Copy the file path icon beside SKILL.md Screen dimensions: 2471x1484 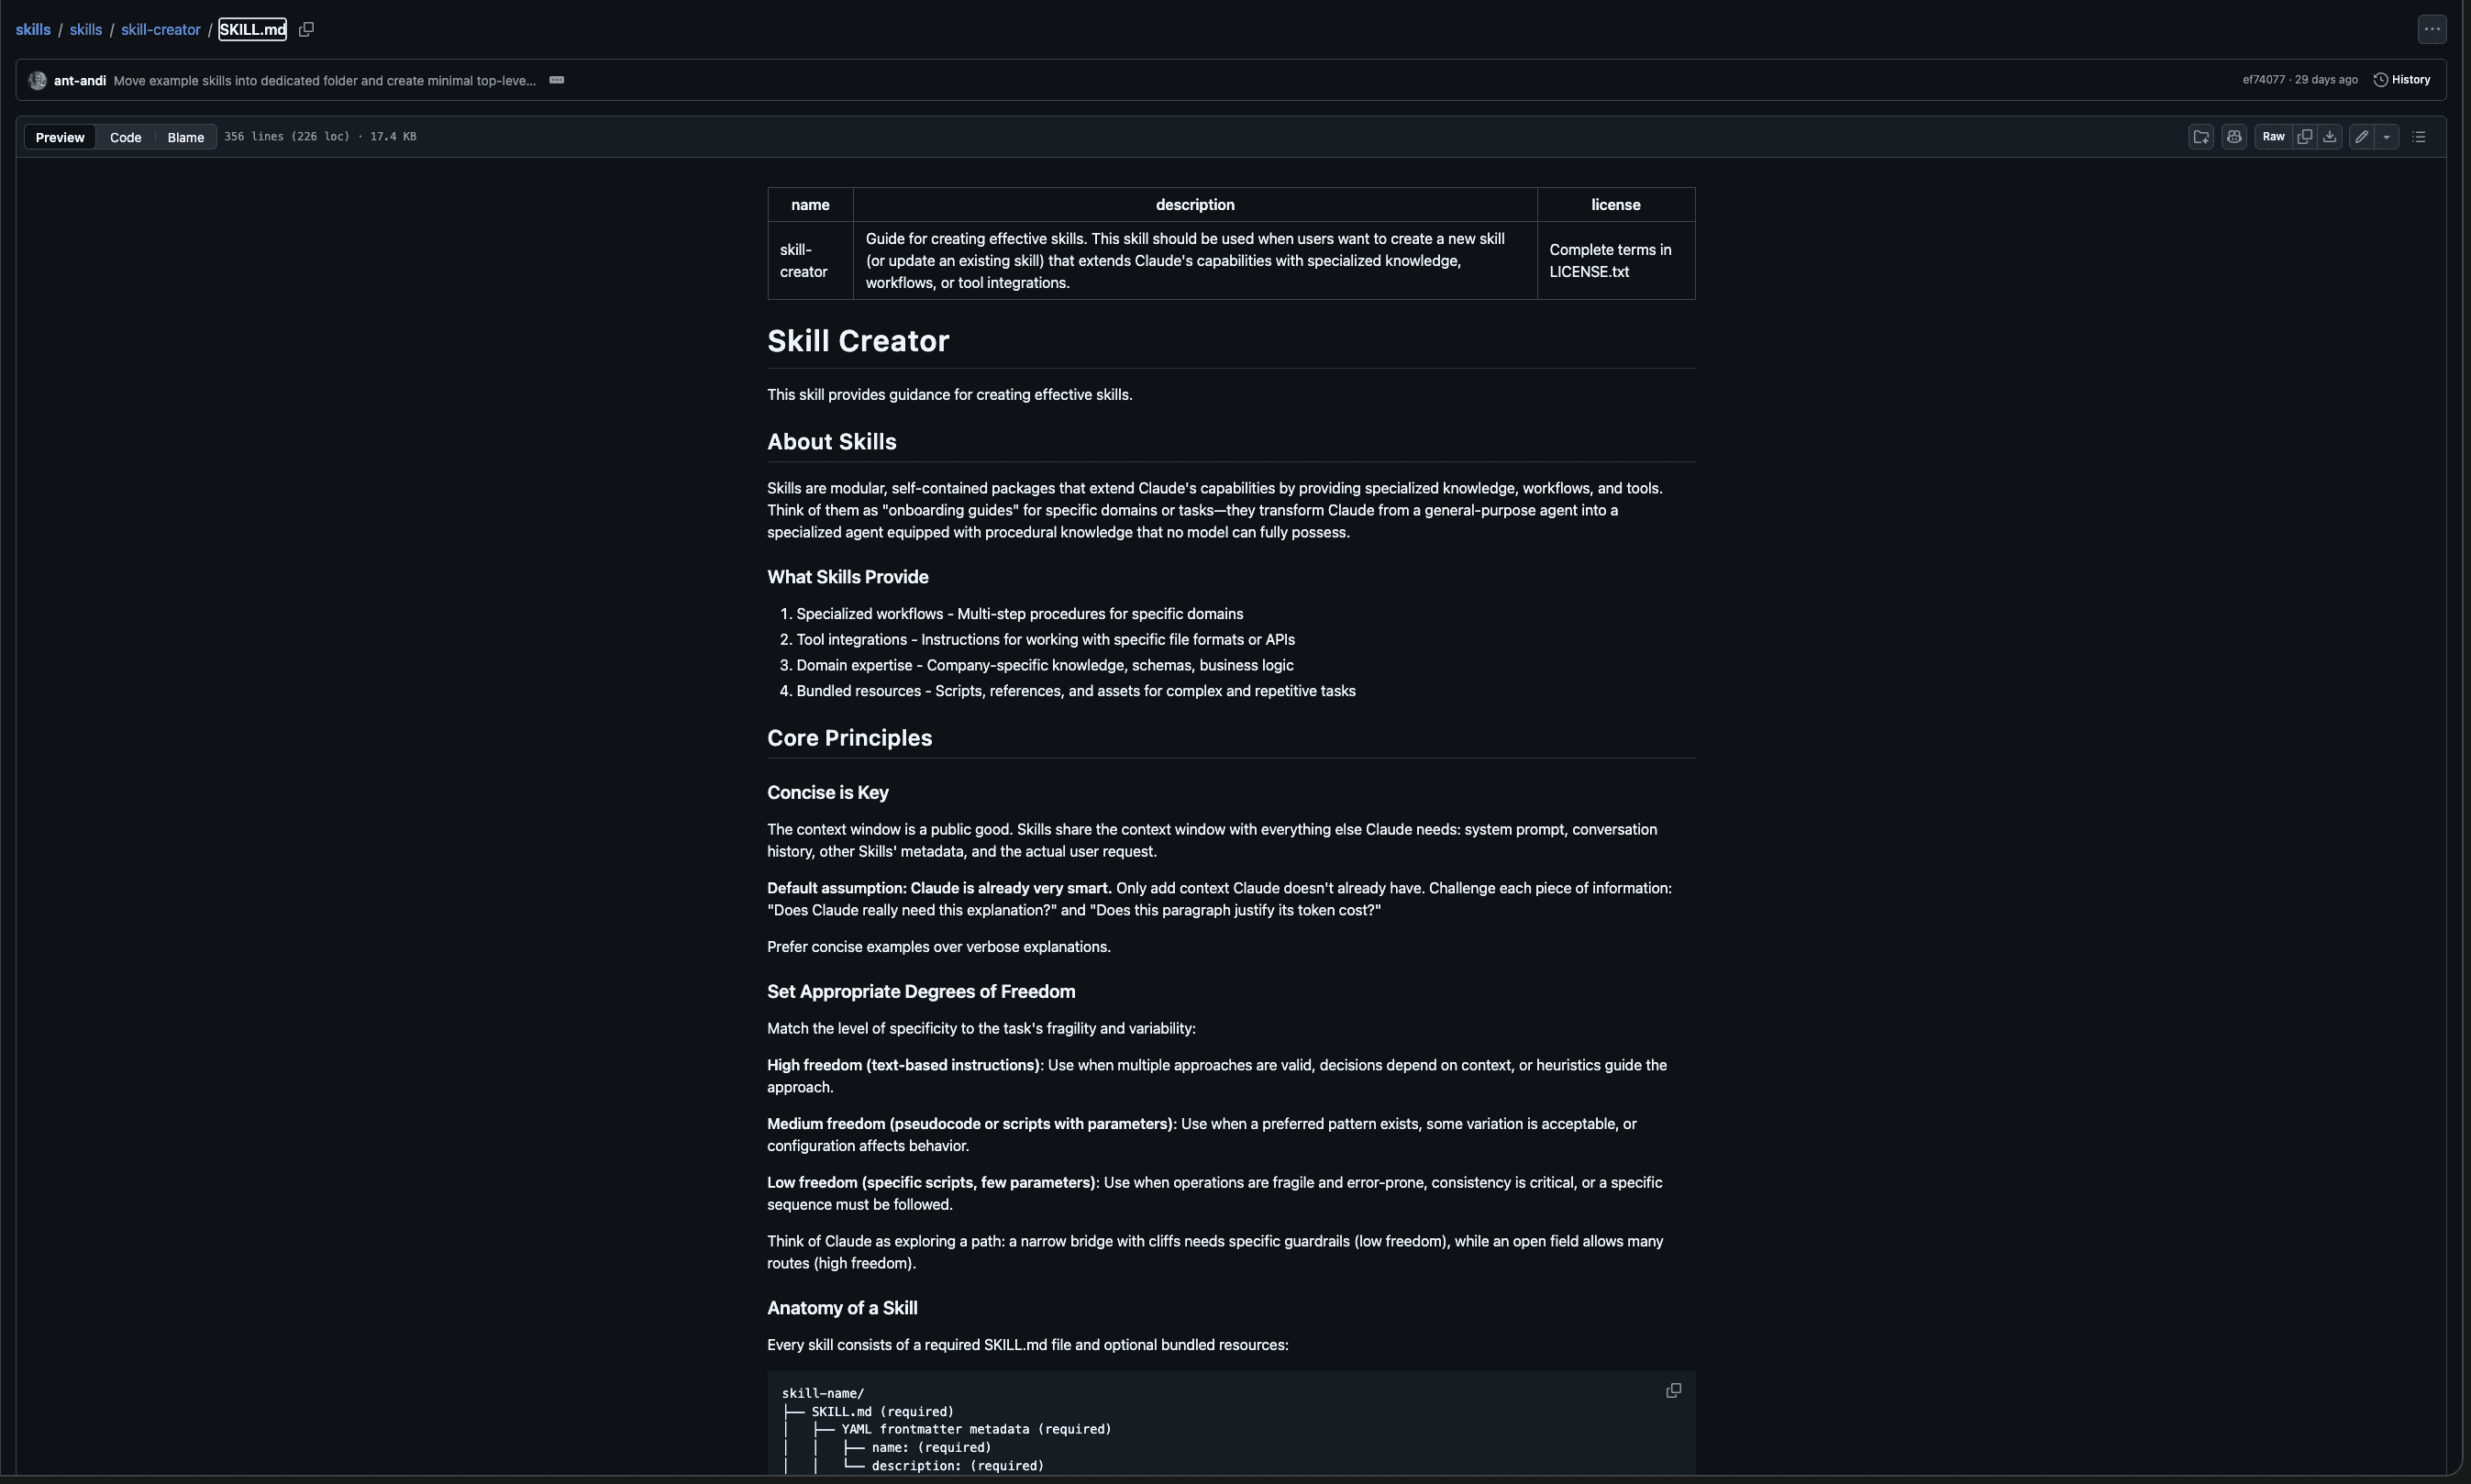[x=306, y=29]
